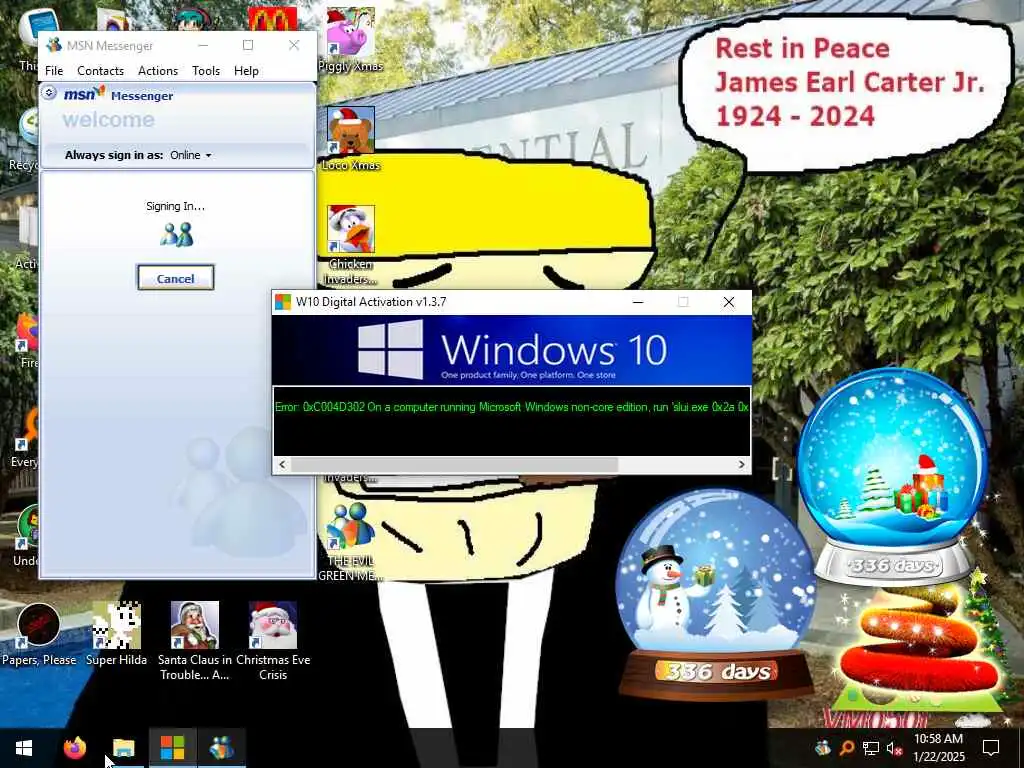Viewport: 1024px width, 768px height.
Task: Launch Papers, Please desktop shortcut
Action: (39, 634)
